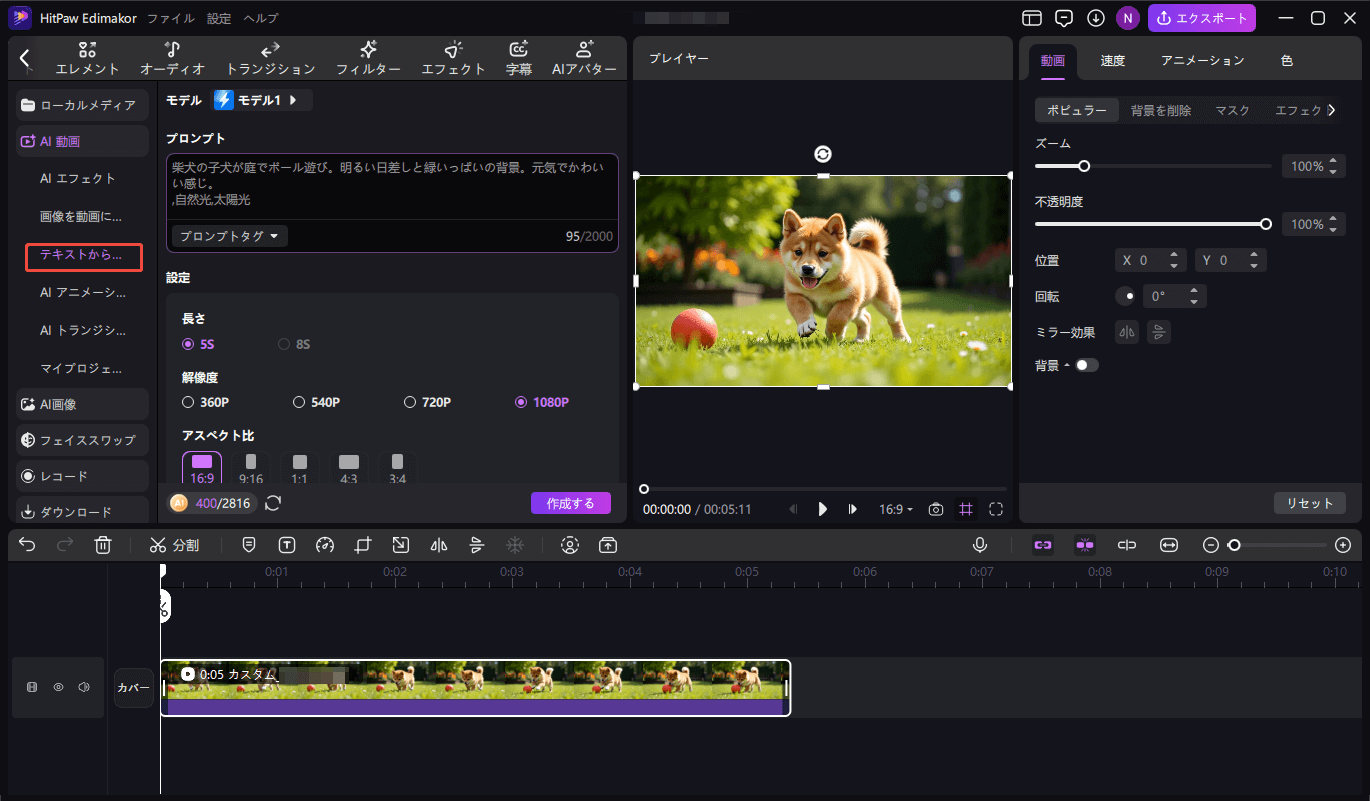Delete the selected clip with trash icon
Screen dimensions: 1370x801
point(102,545)
